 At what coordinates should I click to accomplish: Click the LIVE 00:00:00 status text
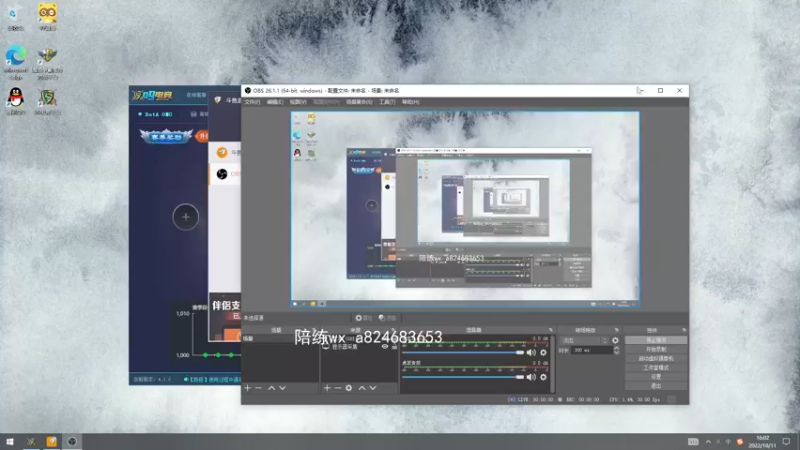coord(535,400)
